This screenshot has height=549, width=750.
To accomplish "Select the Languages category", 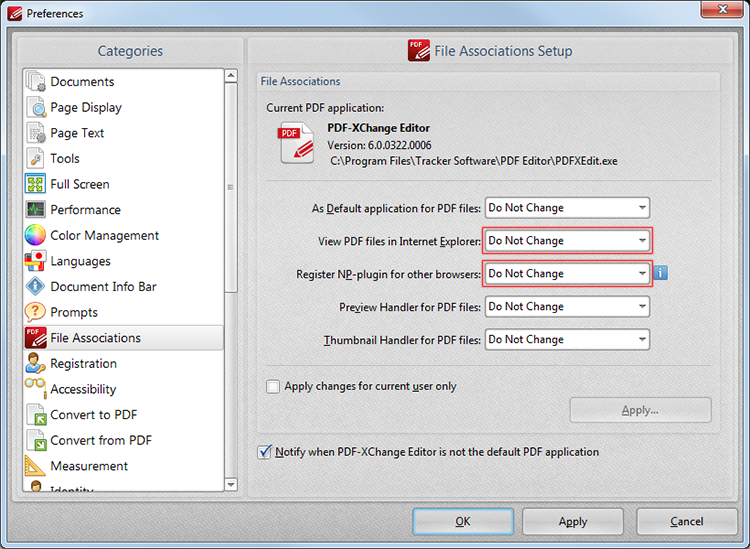I will [x=123, y=261].
